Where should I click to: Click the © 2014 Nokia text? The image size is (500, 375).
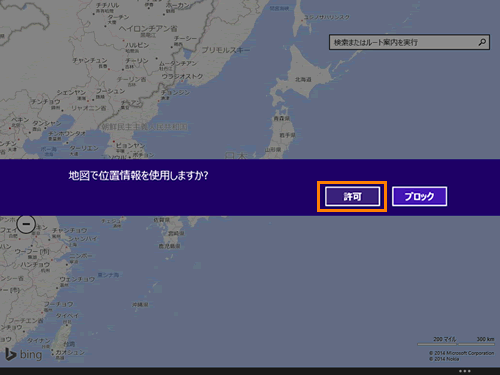pyautogui.click(x=444, y=359)
